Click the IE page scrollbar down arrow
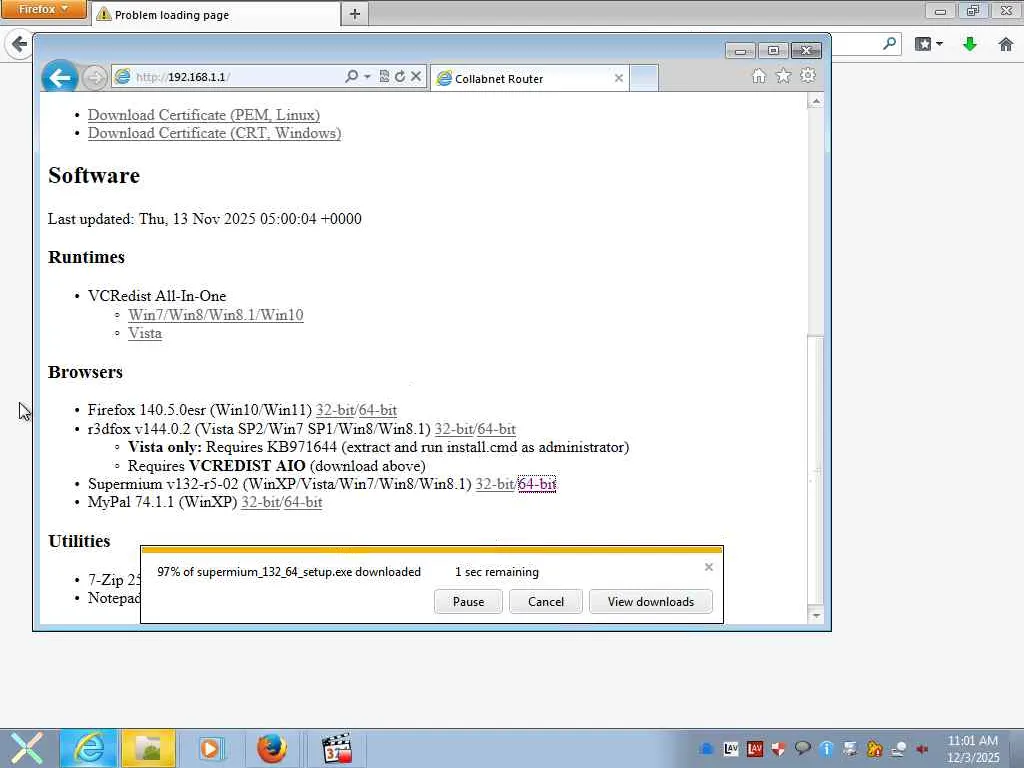The height and width of the screenshot is (768, 1024). [x=815, y=615]
